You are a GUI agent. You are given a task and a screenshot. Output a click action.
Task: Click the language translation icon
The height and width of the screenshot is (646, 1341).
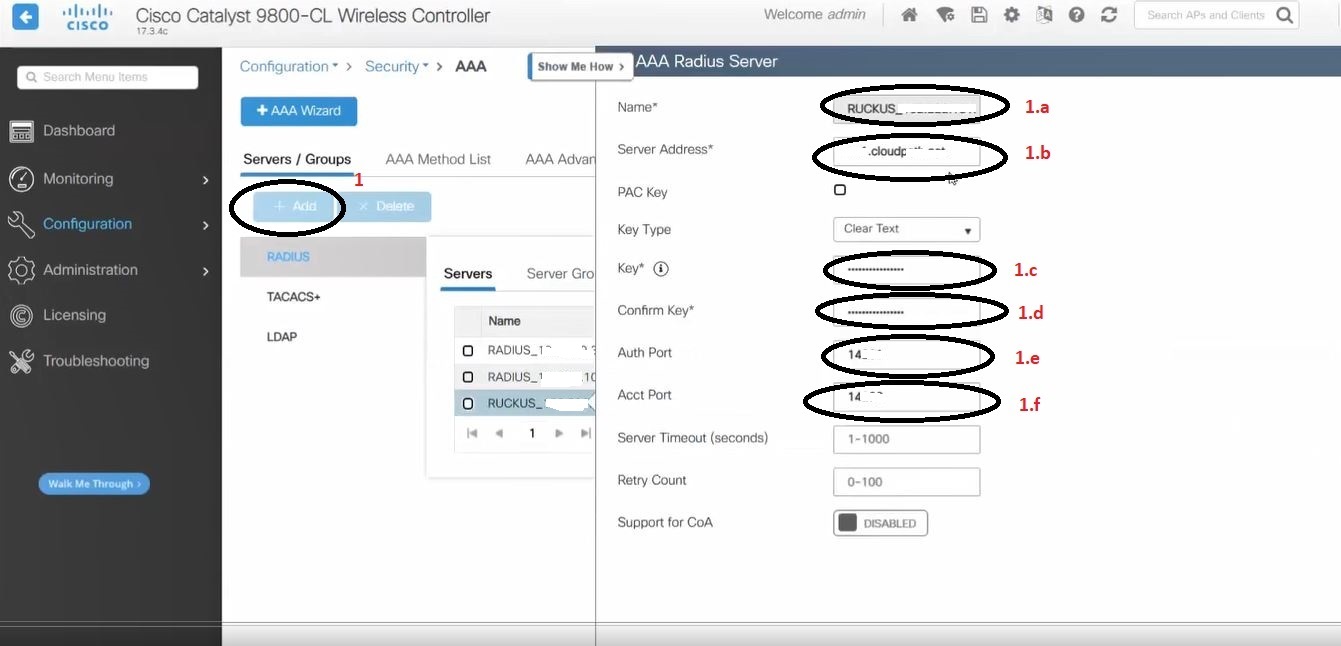click(1044, 15)
